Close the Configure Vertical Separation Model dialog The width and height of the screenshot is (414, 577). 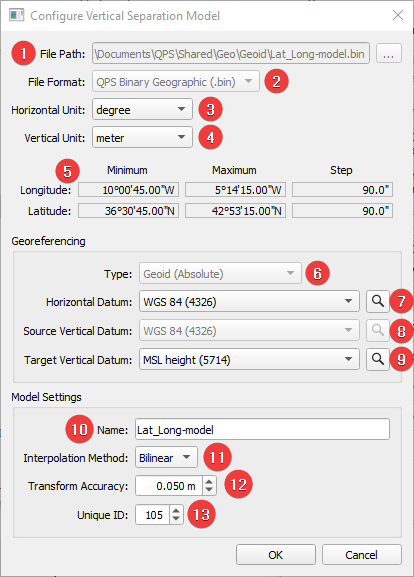(398, 15)
